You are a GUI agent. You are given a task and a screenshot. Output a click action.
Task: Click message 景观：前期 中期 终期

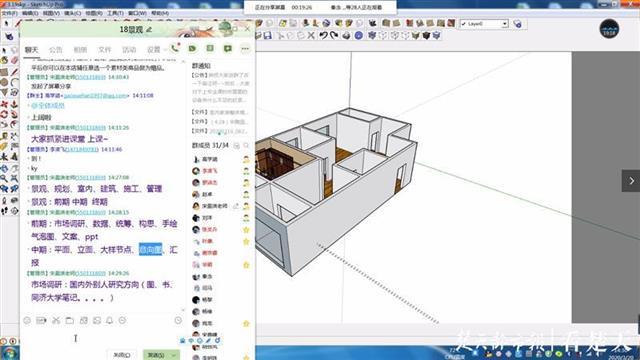[x=69, y=202]
